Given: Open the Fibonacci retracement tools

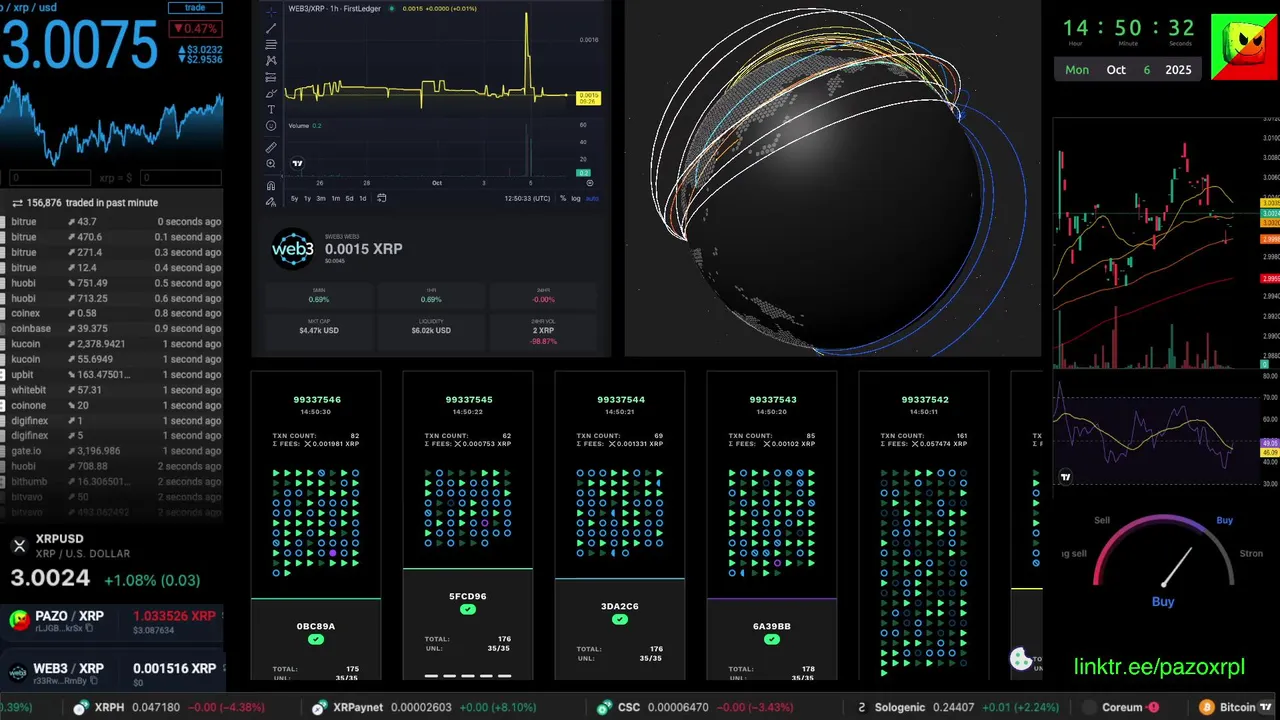Looking at the screenshot, I should [x=271, y=45].
